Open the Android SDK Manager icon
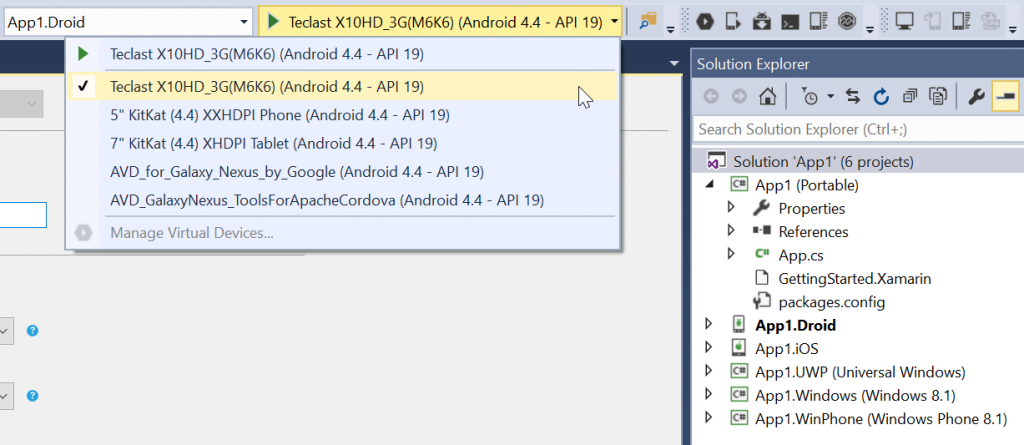 pos(761,22)
